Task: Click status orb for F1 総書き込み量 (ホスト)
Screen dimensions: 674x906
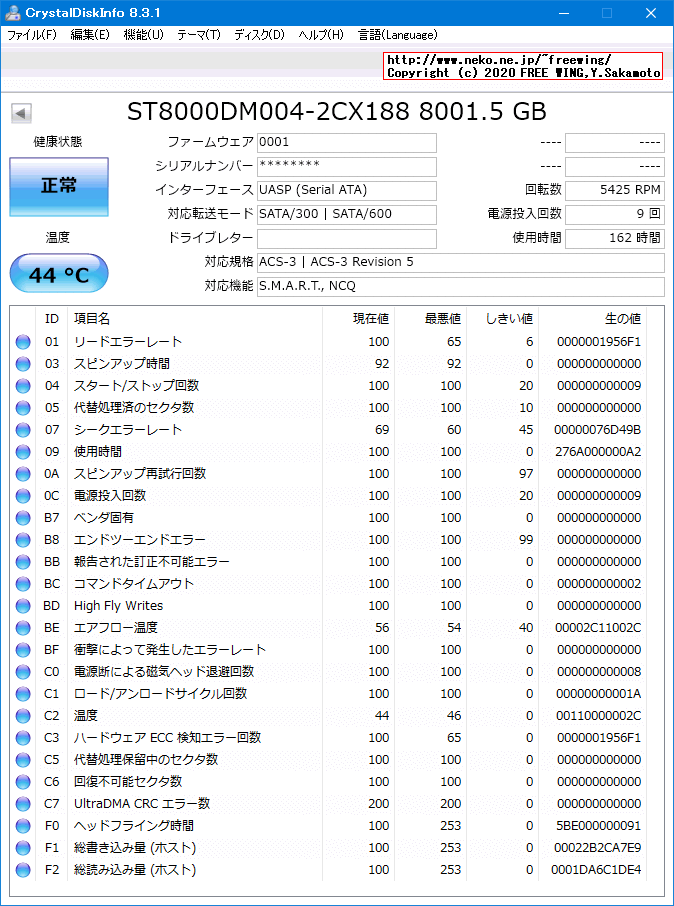Action: (23, 848)
